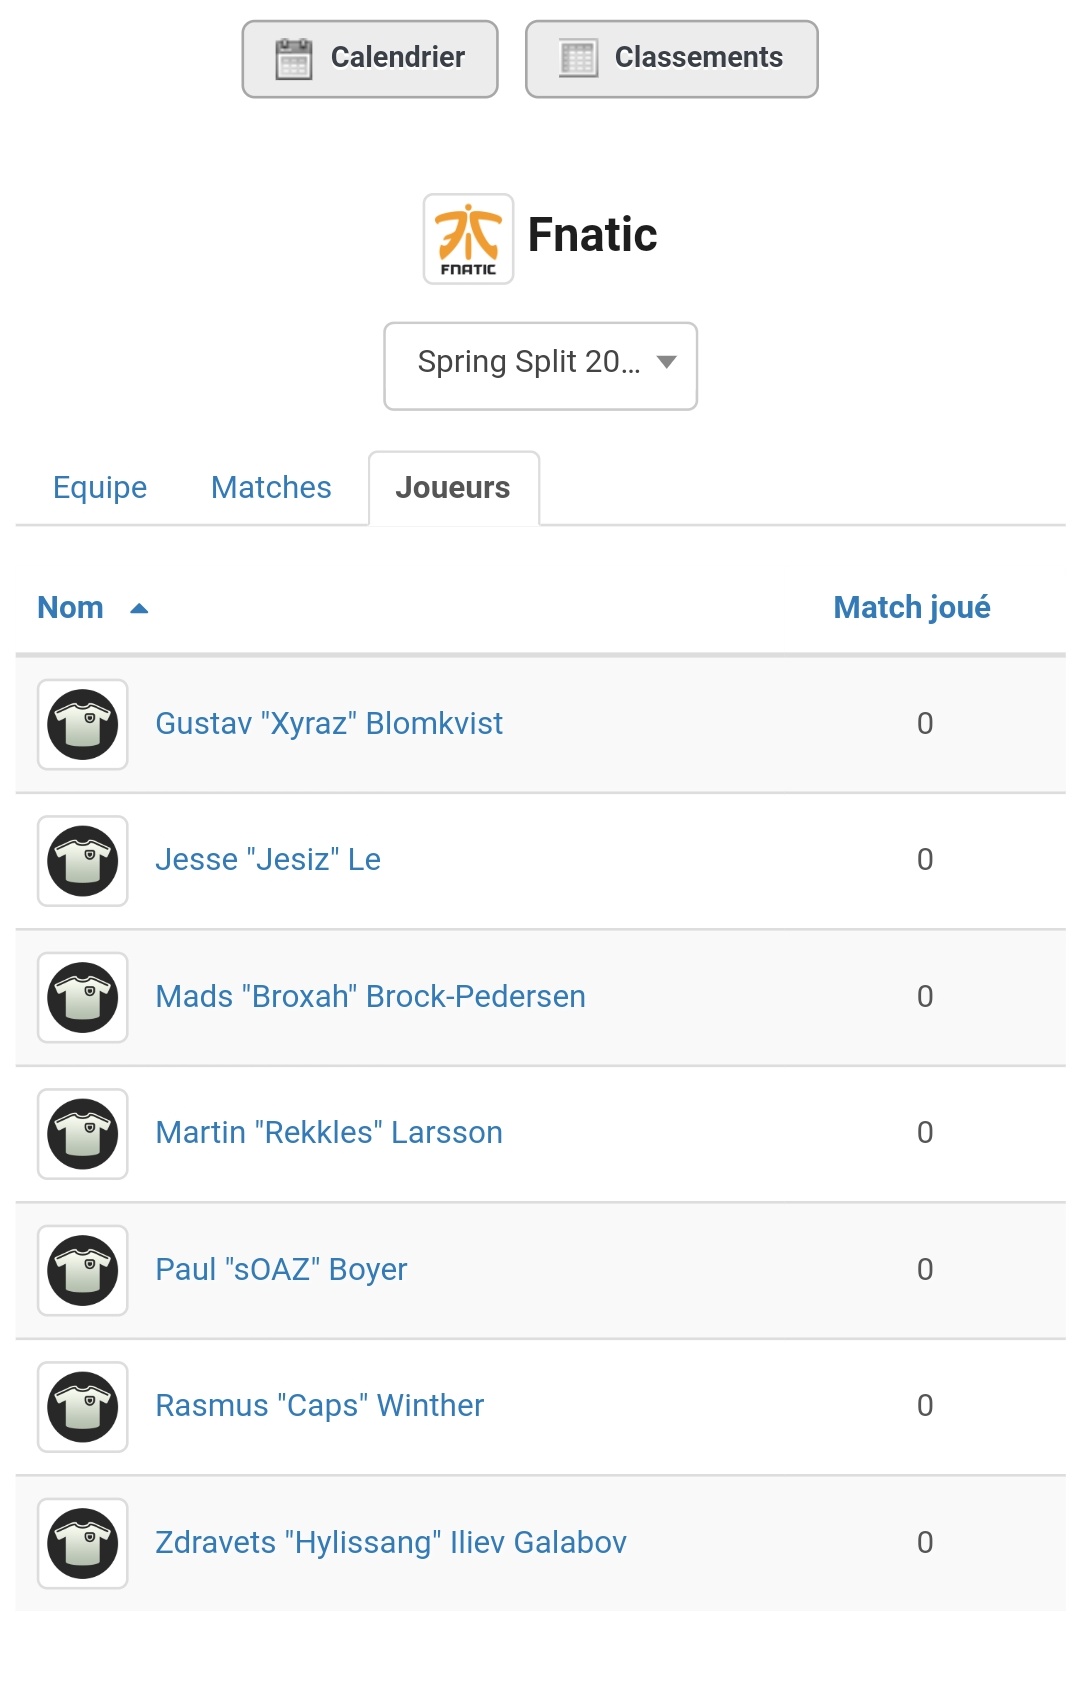This screenshot has height=1698, width=1080.
Task: Toggle sort arrow next to Nom
Action: coord(139,608)
